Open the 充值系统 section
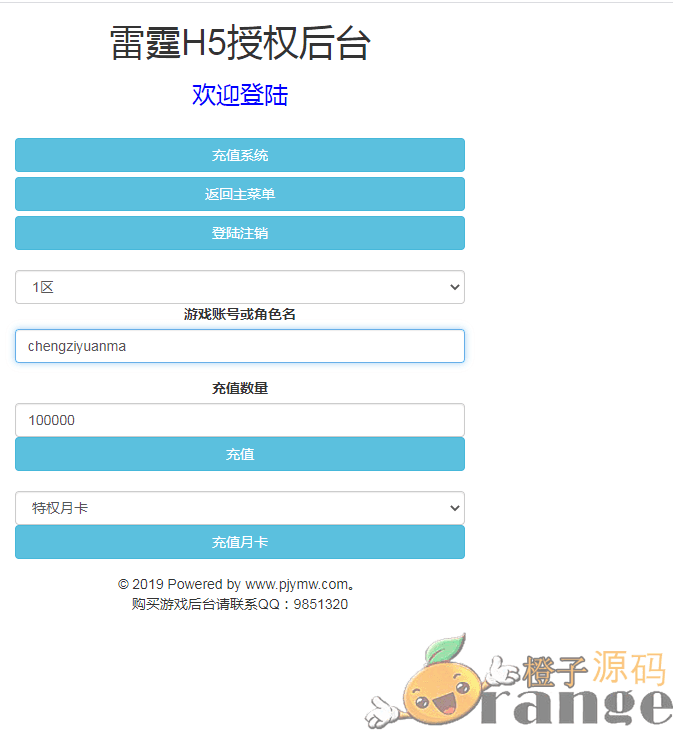 240,155
